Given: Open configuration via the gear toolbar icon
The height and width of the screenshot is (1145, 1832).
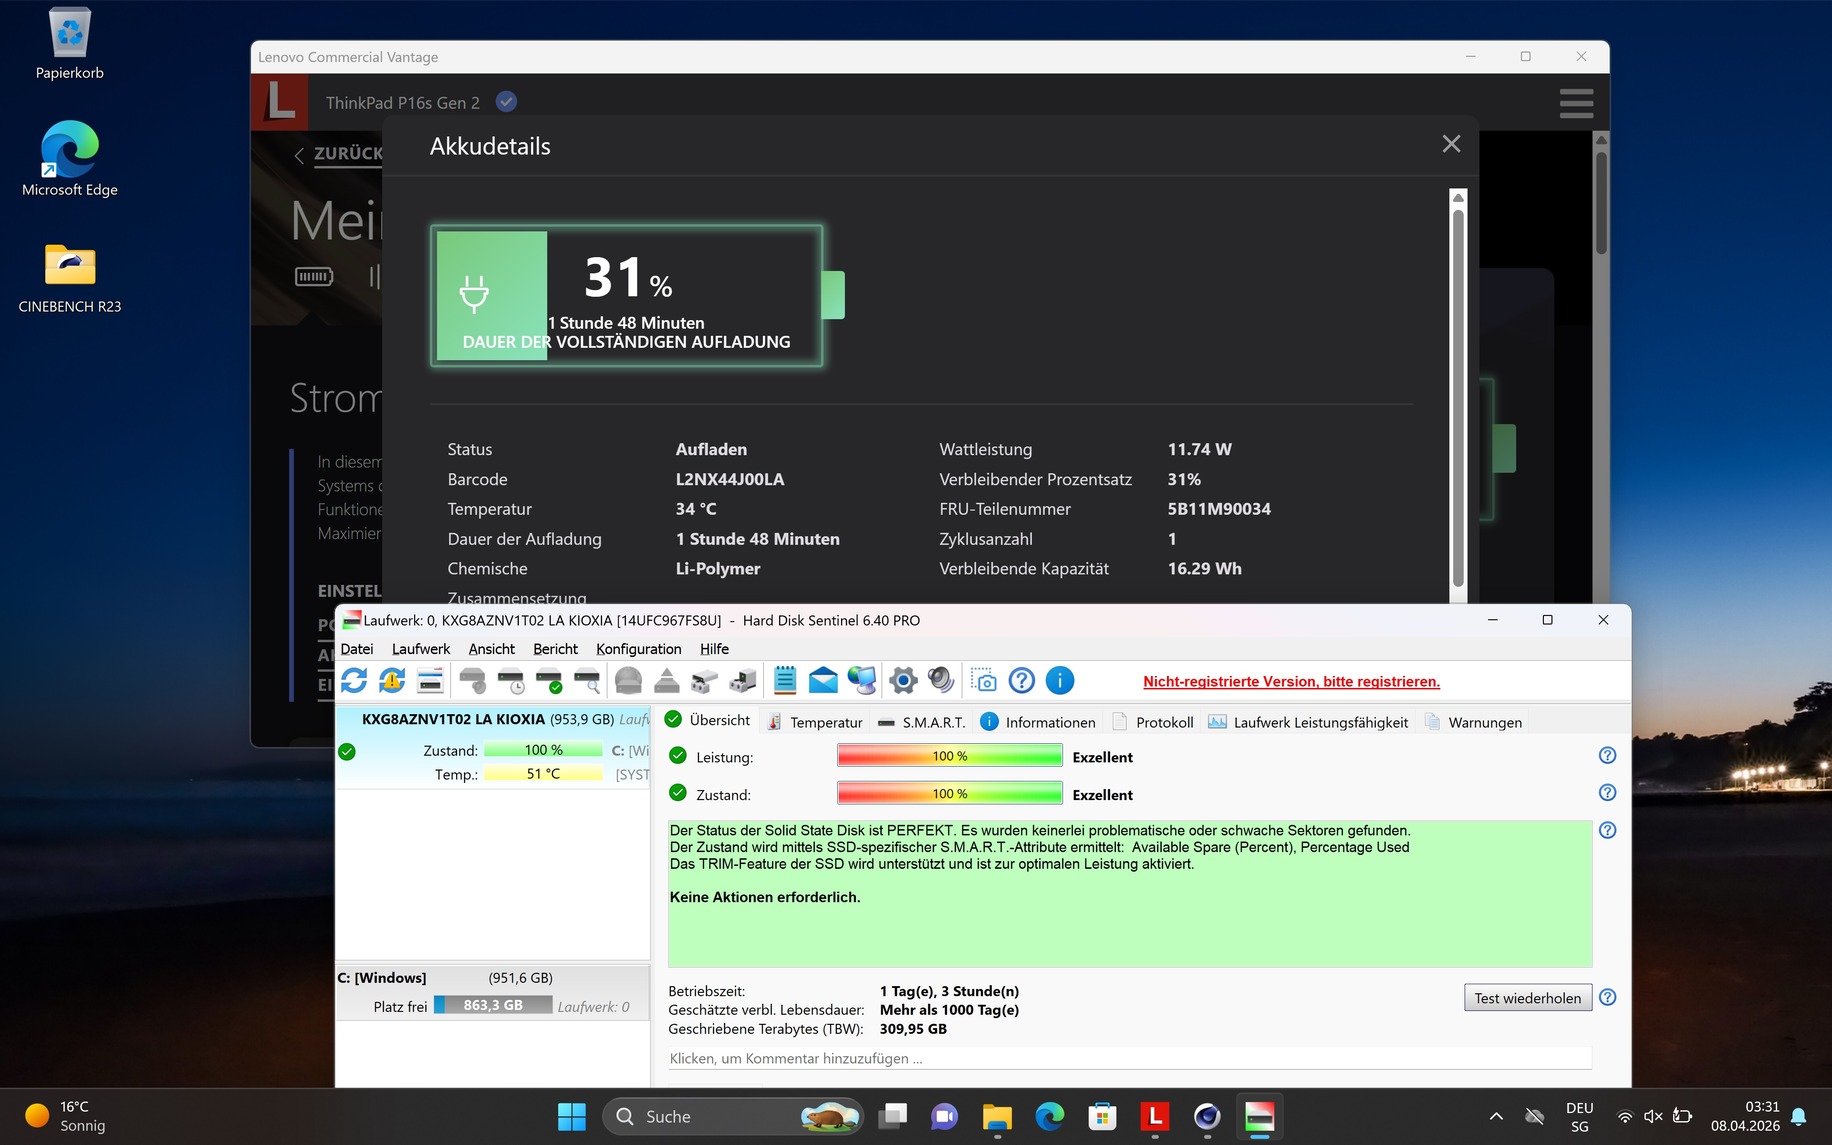Looking at the screenshot, I should tap(903, 681).
